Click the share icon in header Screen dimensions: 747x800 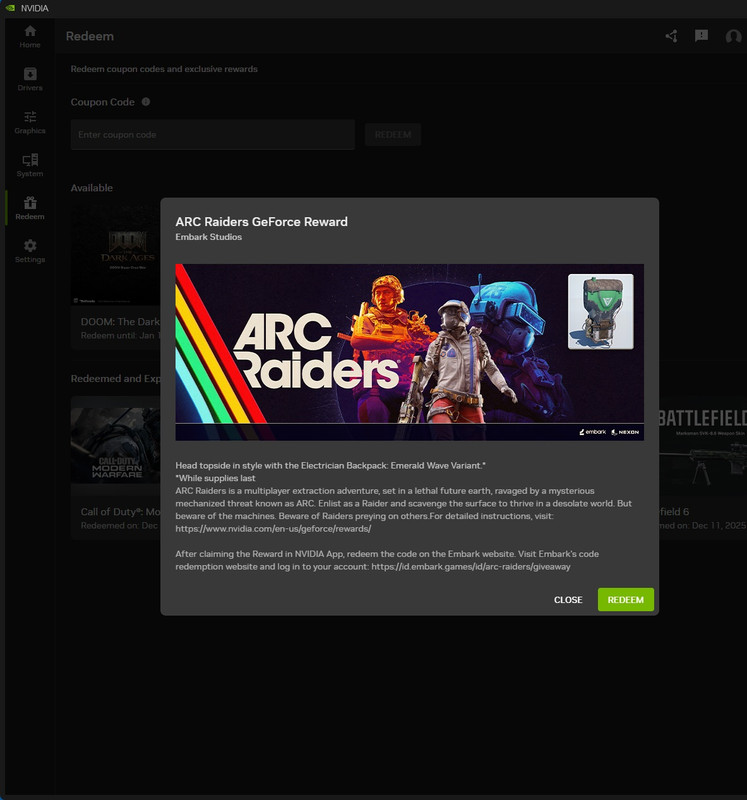click(671, 36)
